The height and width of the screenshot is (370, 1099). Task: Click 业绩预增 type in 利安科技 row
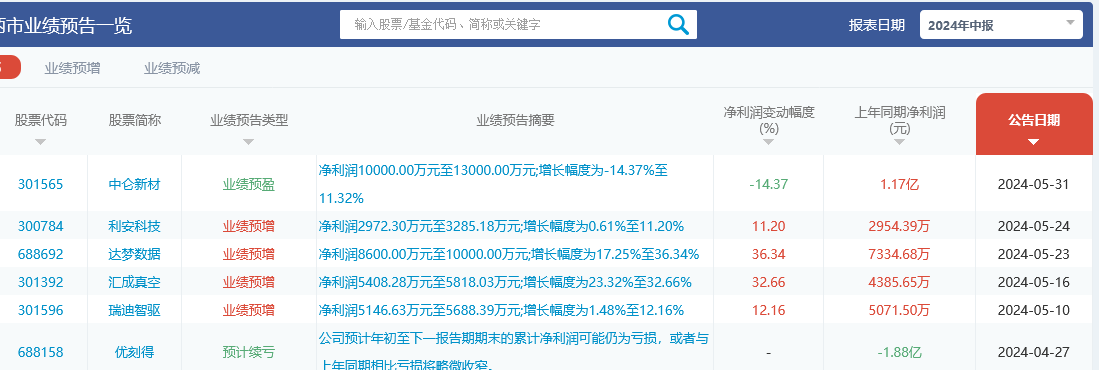[x=249, y=226]
